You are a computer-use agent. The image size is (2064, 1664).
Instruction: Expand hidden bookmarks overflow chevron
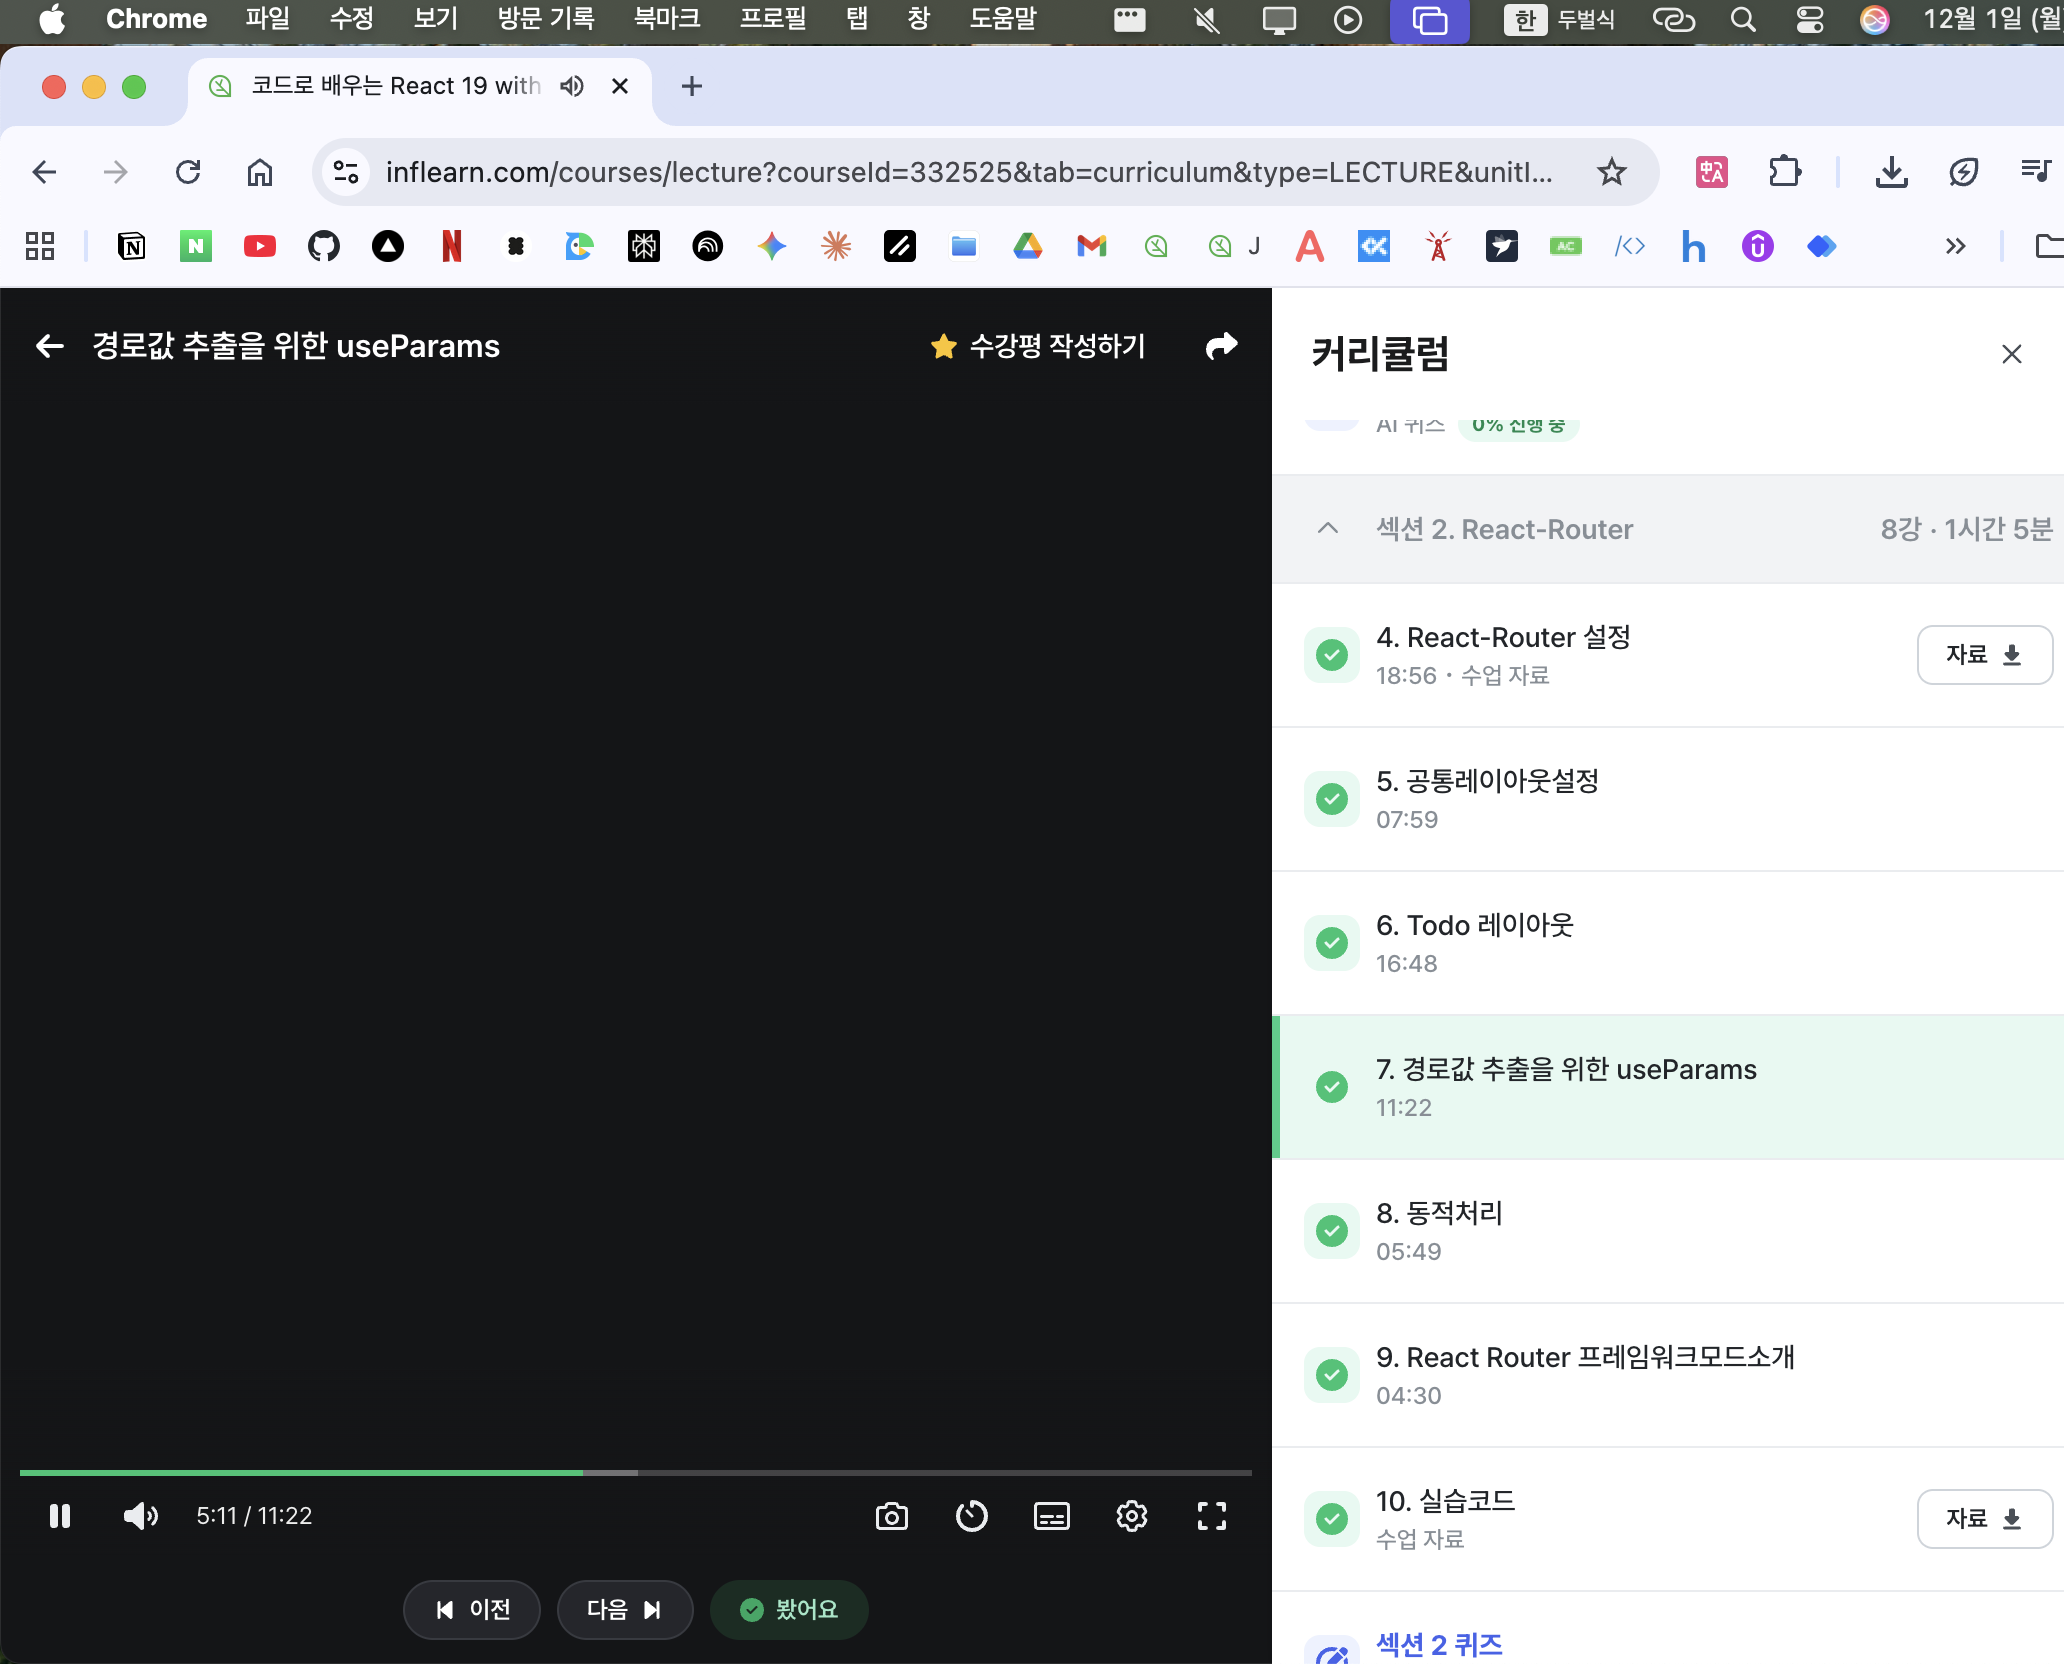(x=1955, y=246)
